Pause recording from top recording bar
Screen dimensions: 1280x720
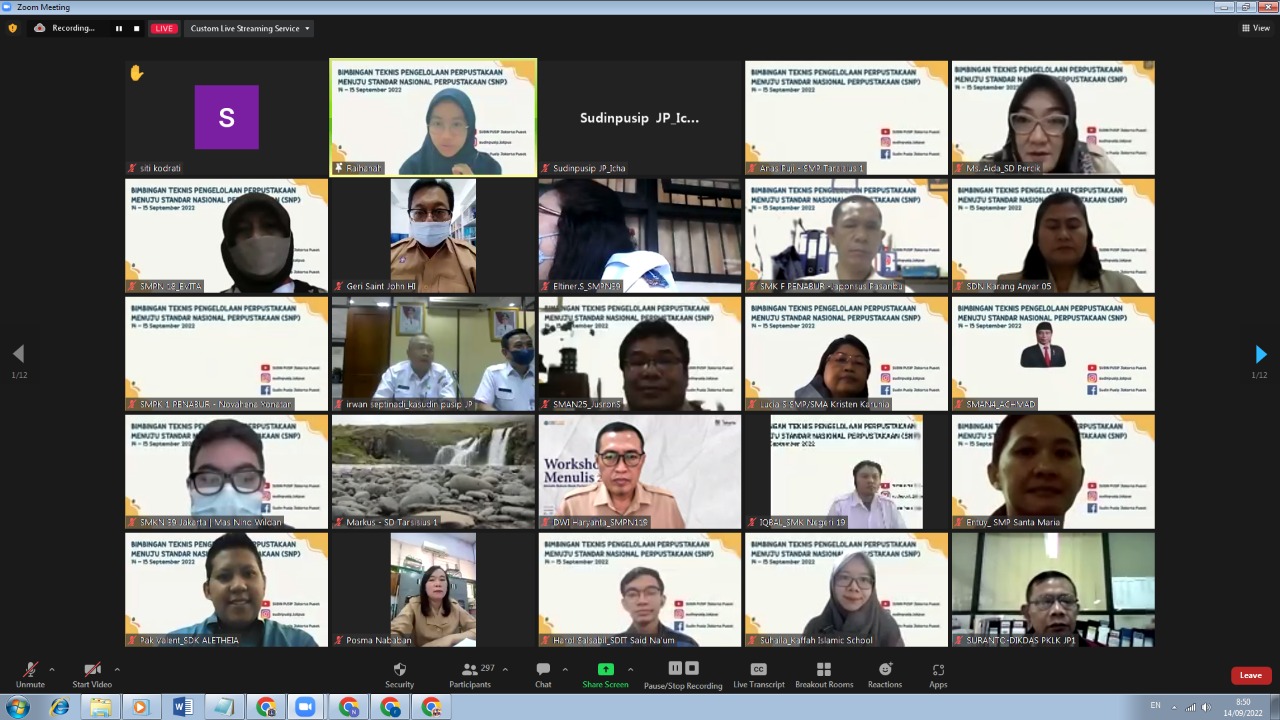[119, 28]
